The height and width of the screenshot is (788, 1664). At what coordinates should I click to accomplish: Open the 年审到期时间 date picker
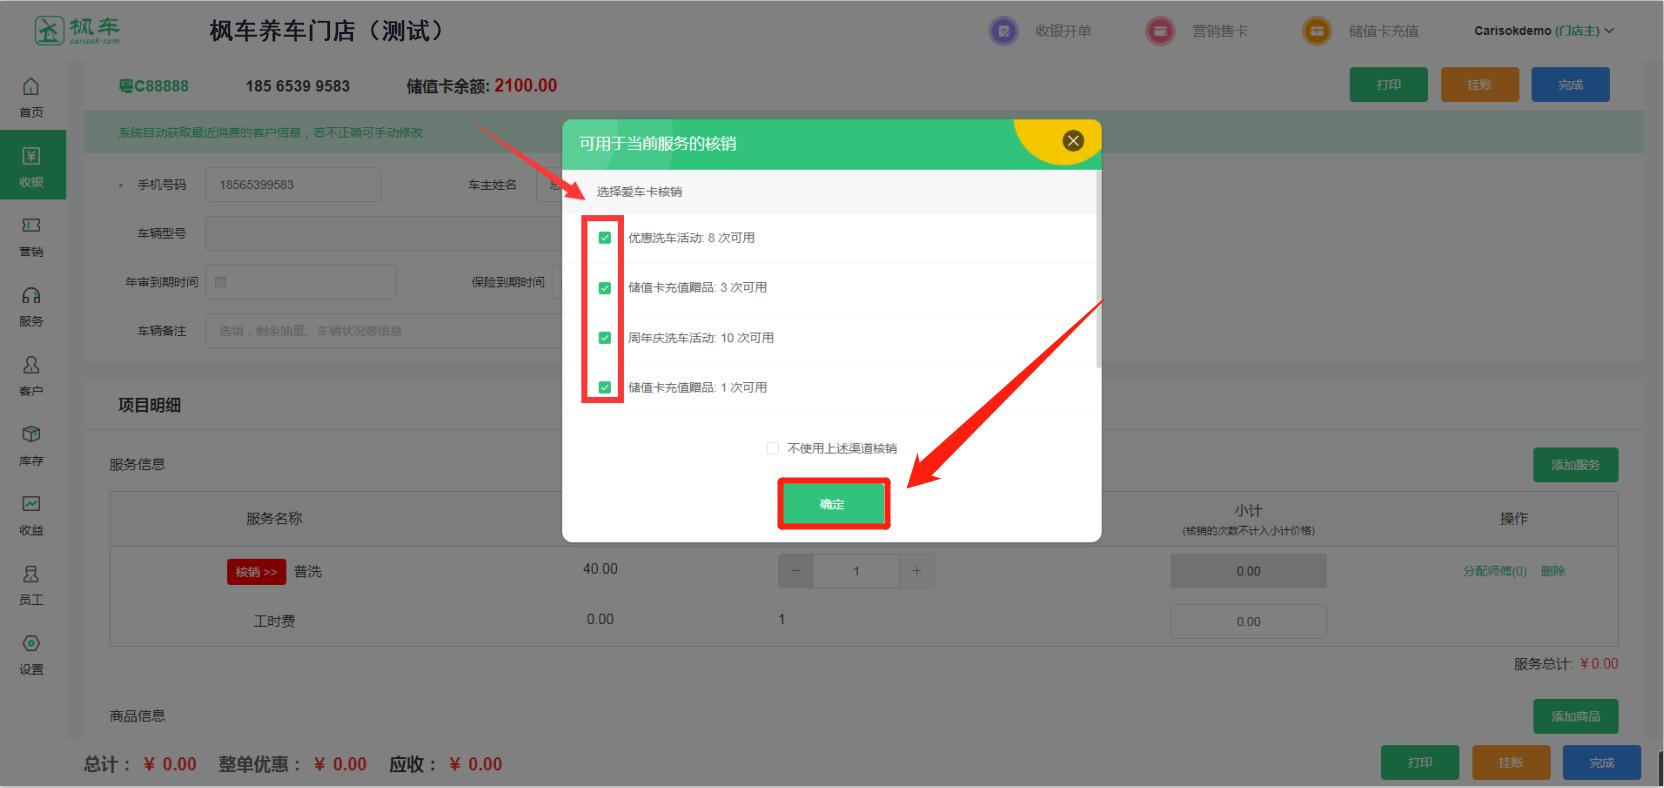click(300, 282)
